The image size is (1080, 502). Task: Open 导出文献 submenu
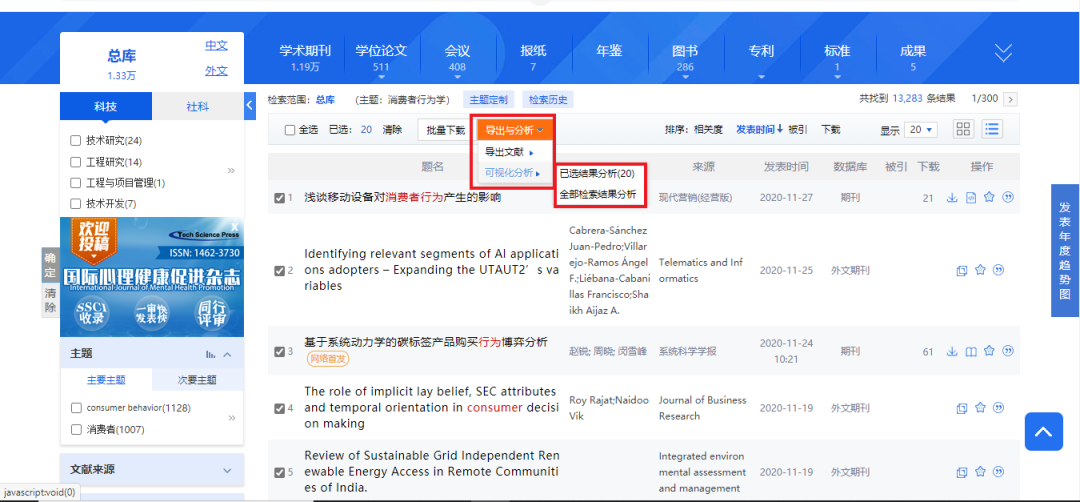click(x=510, y=152)
